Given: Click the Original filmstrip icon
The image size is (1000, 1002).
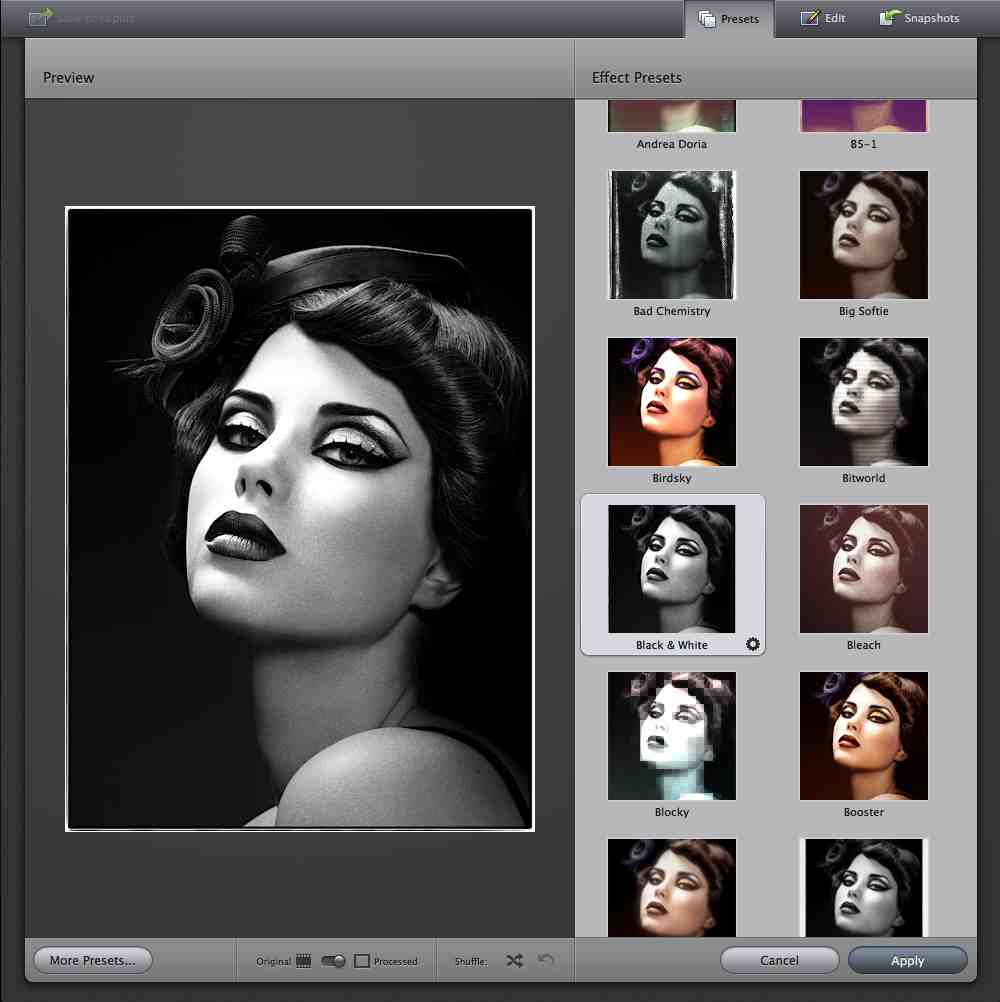Looking at the screenshot, I should [304, 961].
